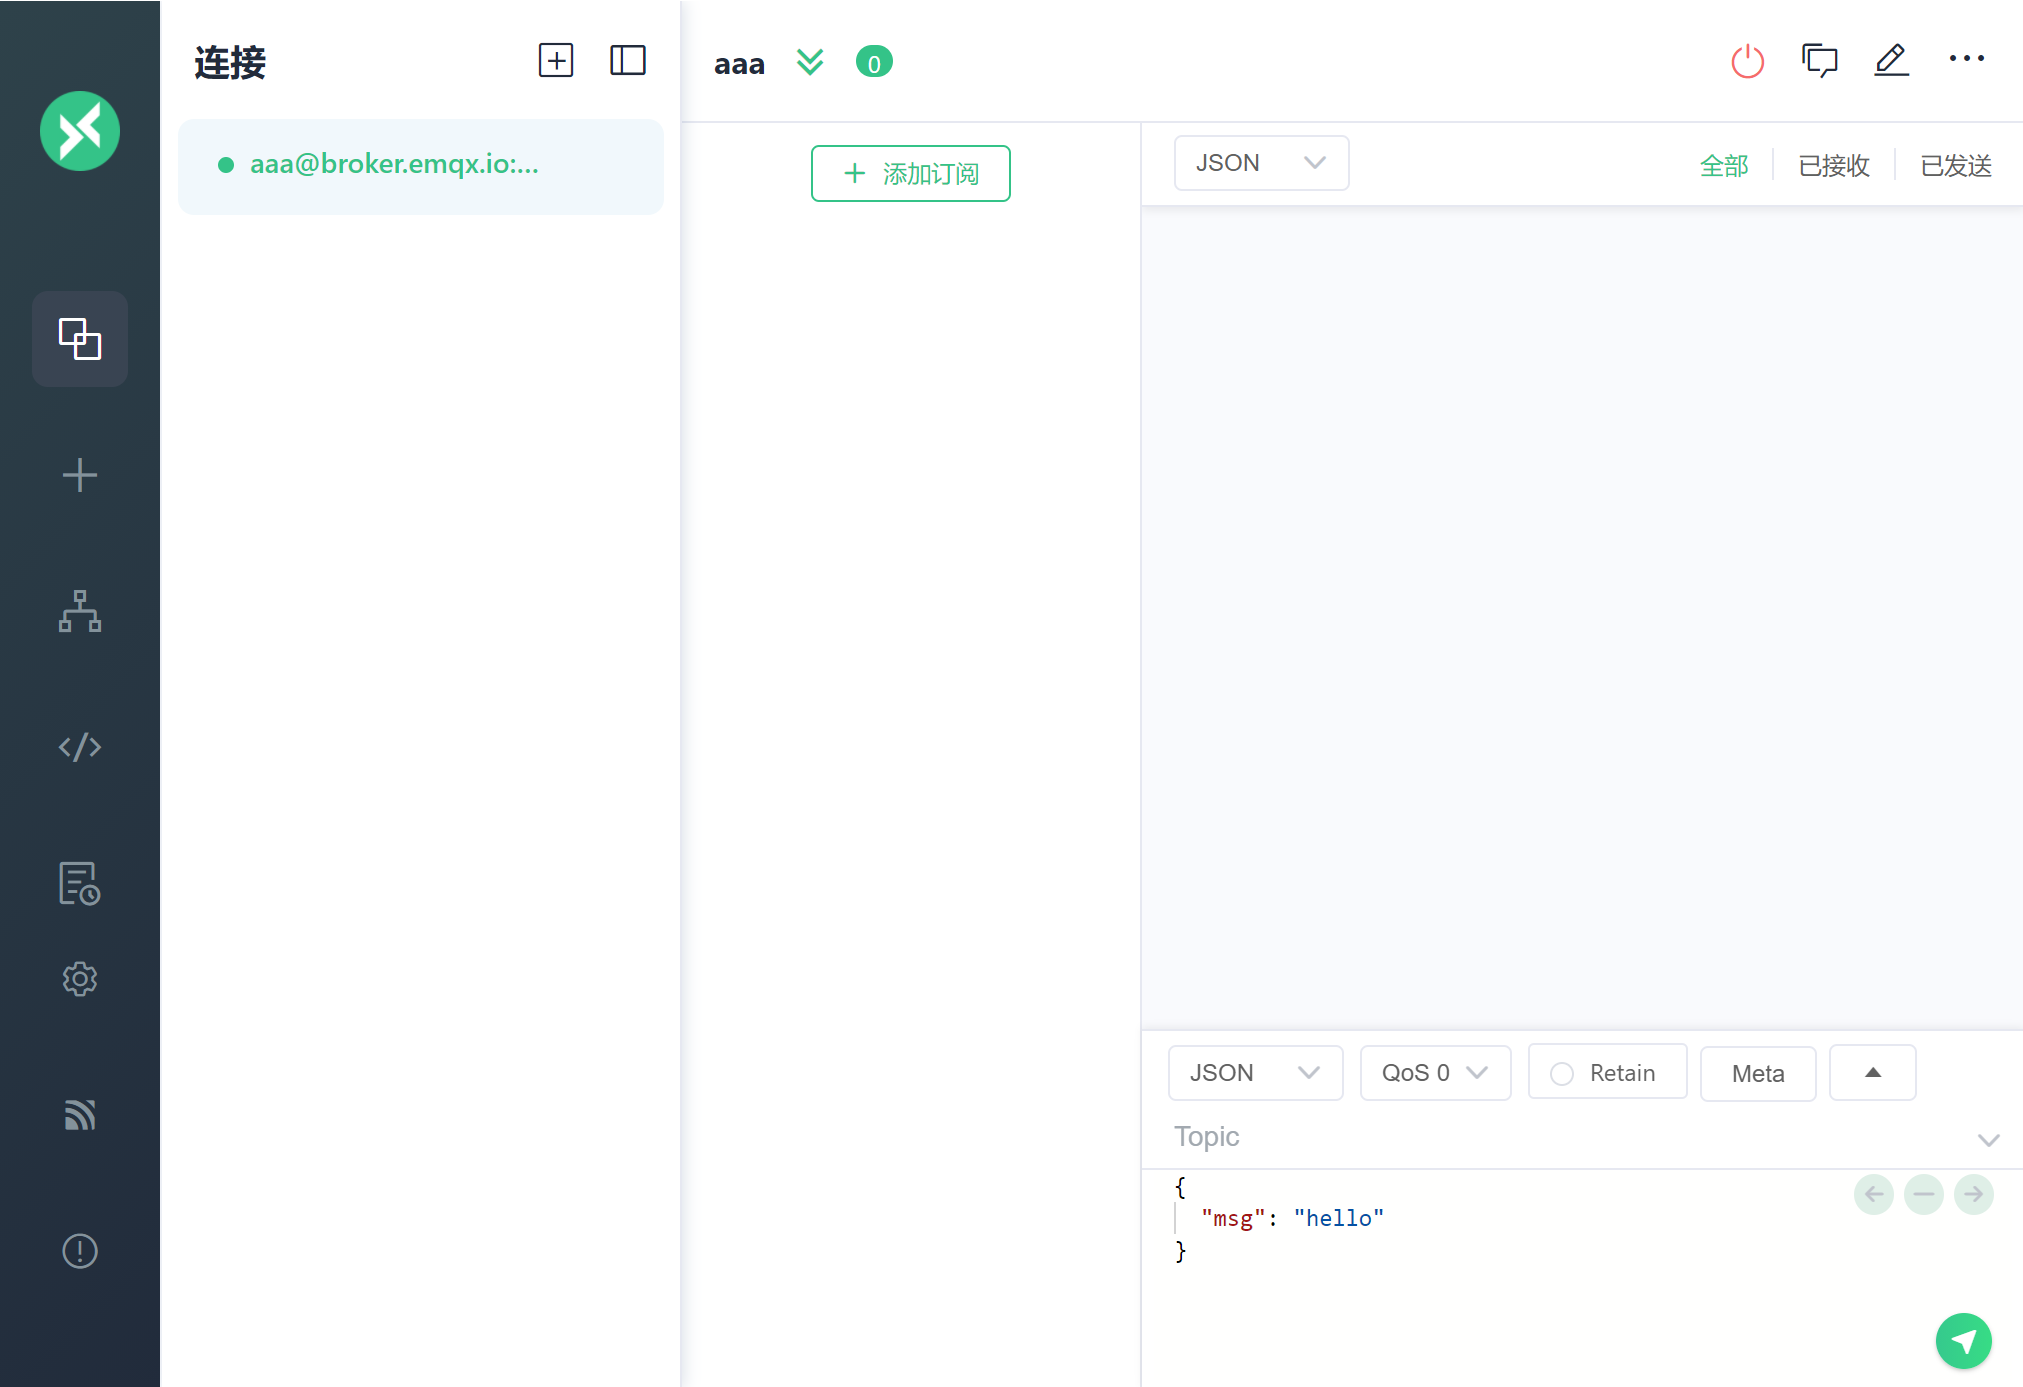Viewport: 2023px width, 1387px height.
Task: Click the 添加订阅 add subscription button
Action: coord(910,174)
